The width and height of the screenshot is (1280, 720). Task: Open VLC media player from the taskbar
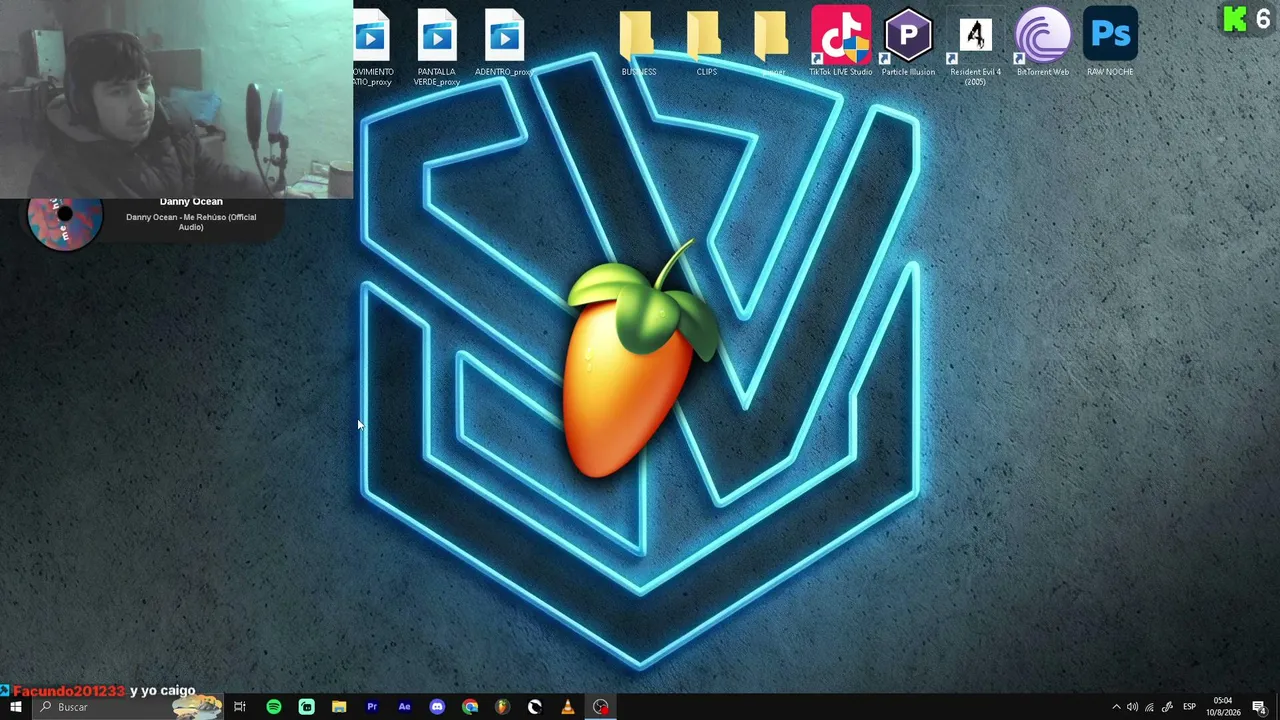point(568,707)
